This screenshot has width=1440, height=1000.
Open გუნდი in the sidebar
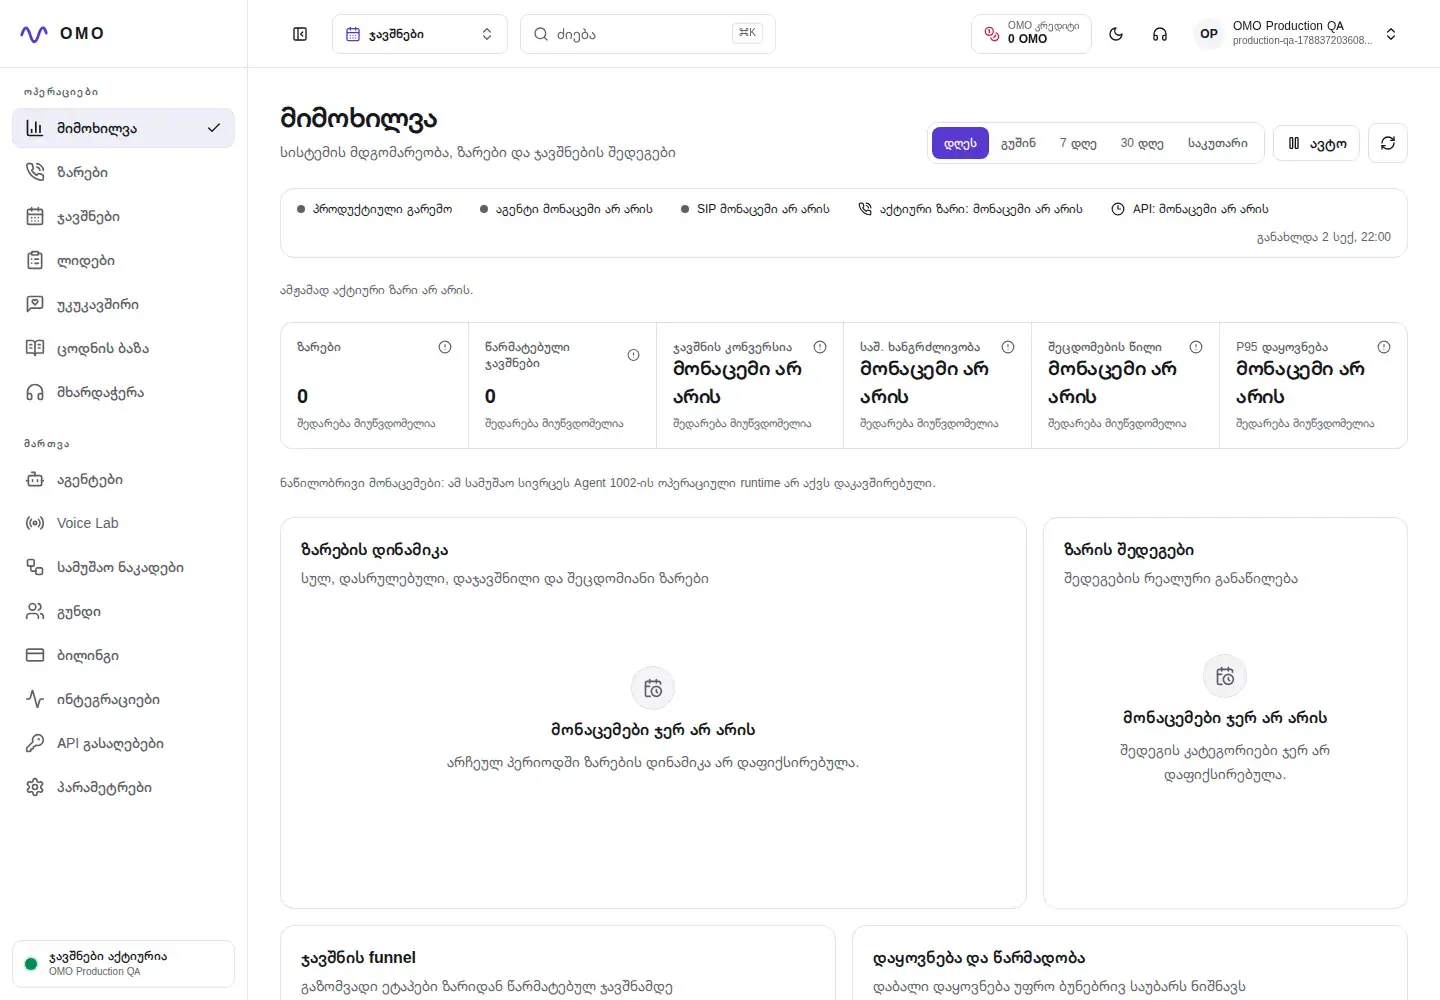tap(124, 611)
